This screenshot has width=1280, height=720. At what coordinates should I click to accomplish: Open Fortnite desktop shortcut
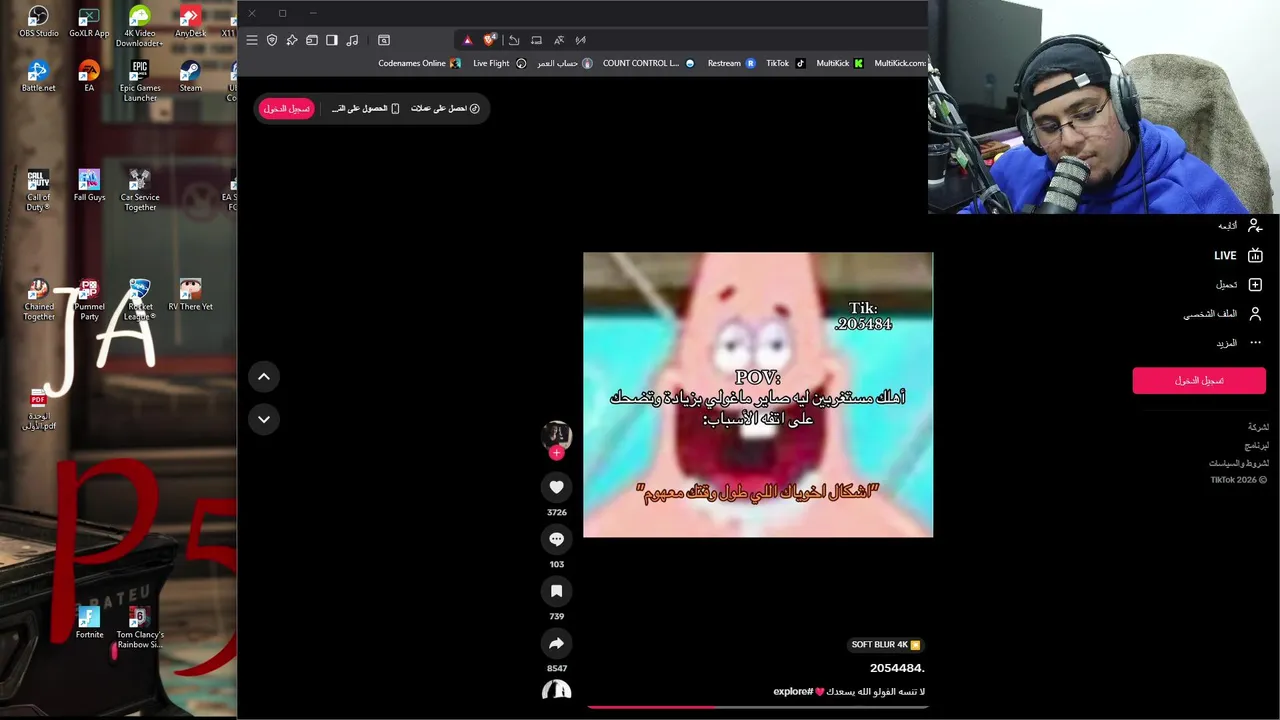click(89, 622)
